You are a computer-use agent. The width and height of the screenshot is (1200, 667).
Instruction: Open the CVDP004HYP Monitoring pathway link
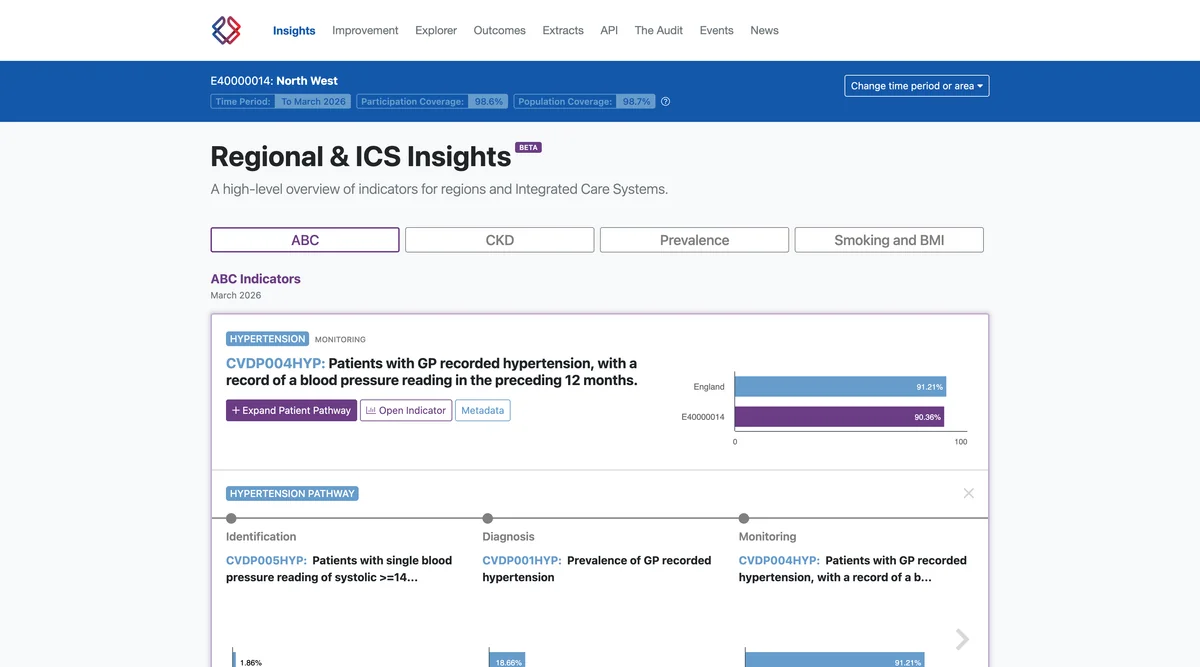(779, 560)
